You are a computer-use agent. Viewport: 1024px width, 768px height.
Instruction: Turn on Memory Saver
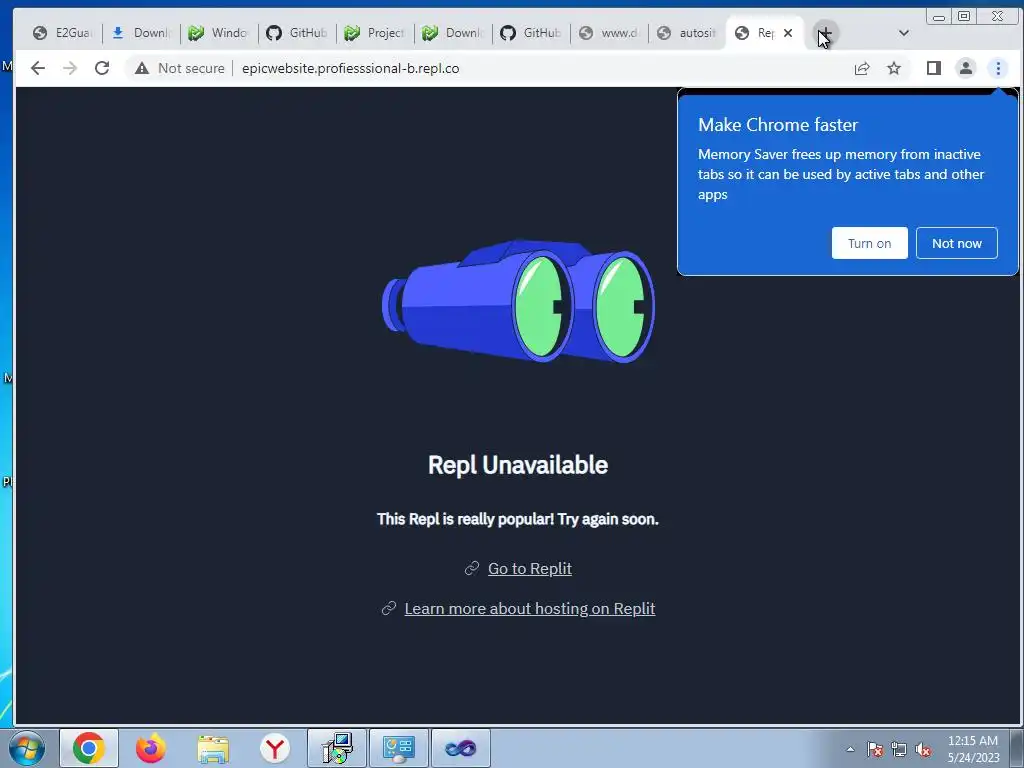(869, 243)
